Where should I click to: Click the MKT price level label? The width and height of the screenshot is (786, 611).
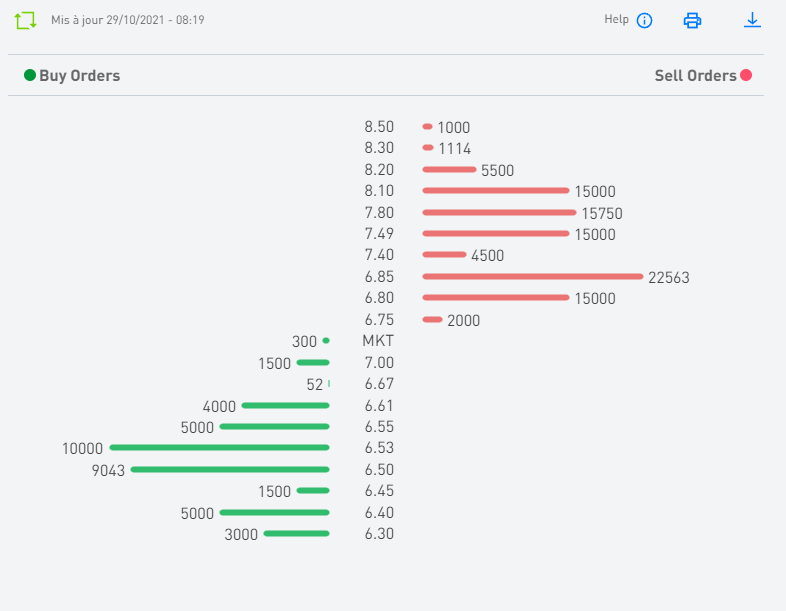378,341
